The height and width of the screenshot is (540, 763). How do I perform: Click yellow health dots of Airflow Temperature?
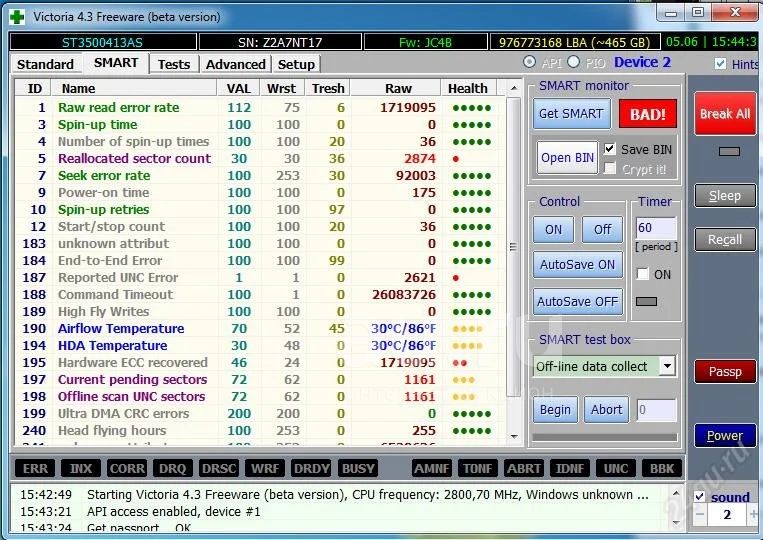pyautogui.click(x=468, y=329)
